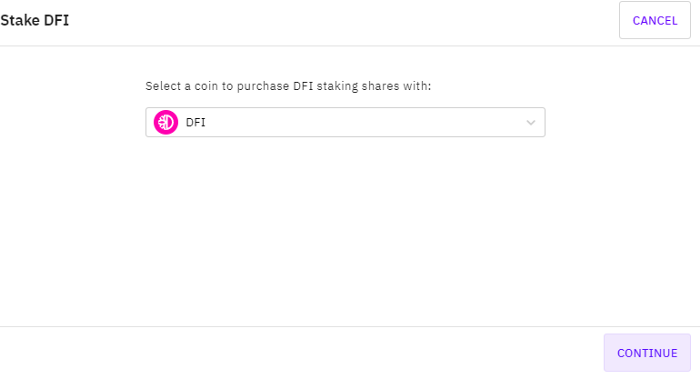The width and height of the screenshot is (700, 378).
Task: Dismiss the stake form with CANCEL
Action: [x=654, y=20]
